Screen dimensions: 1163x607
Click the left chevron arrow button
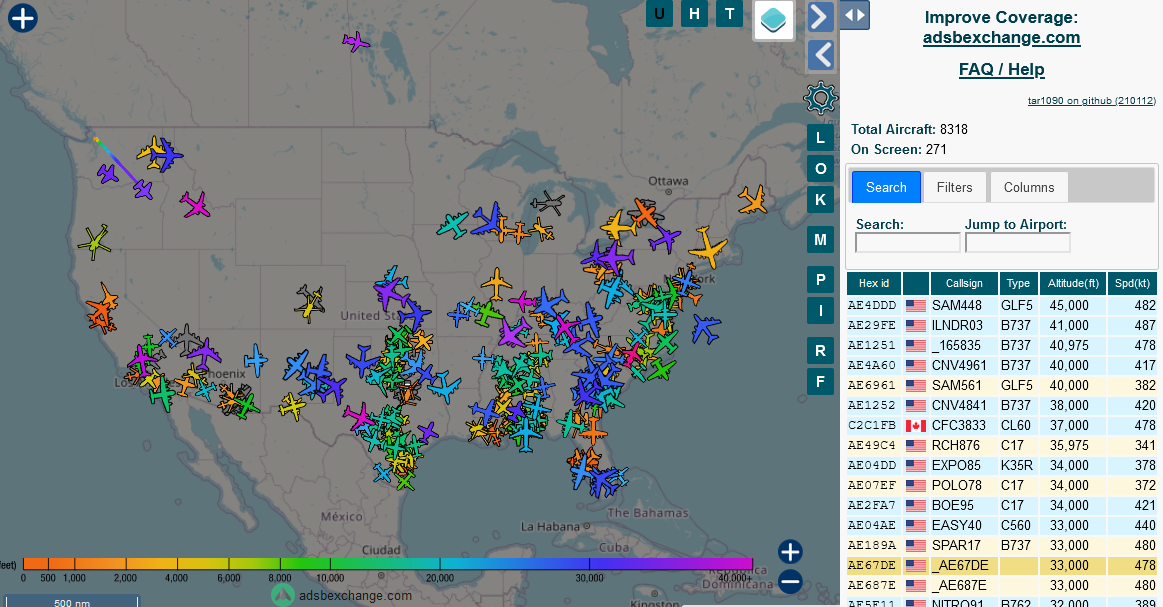click(x=820, y=55)
